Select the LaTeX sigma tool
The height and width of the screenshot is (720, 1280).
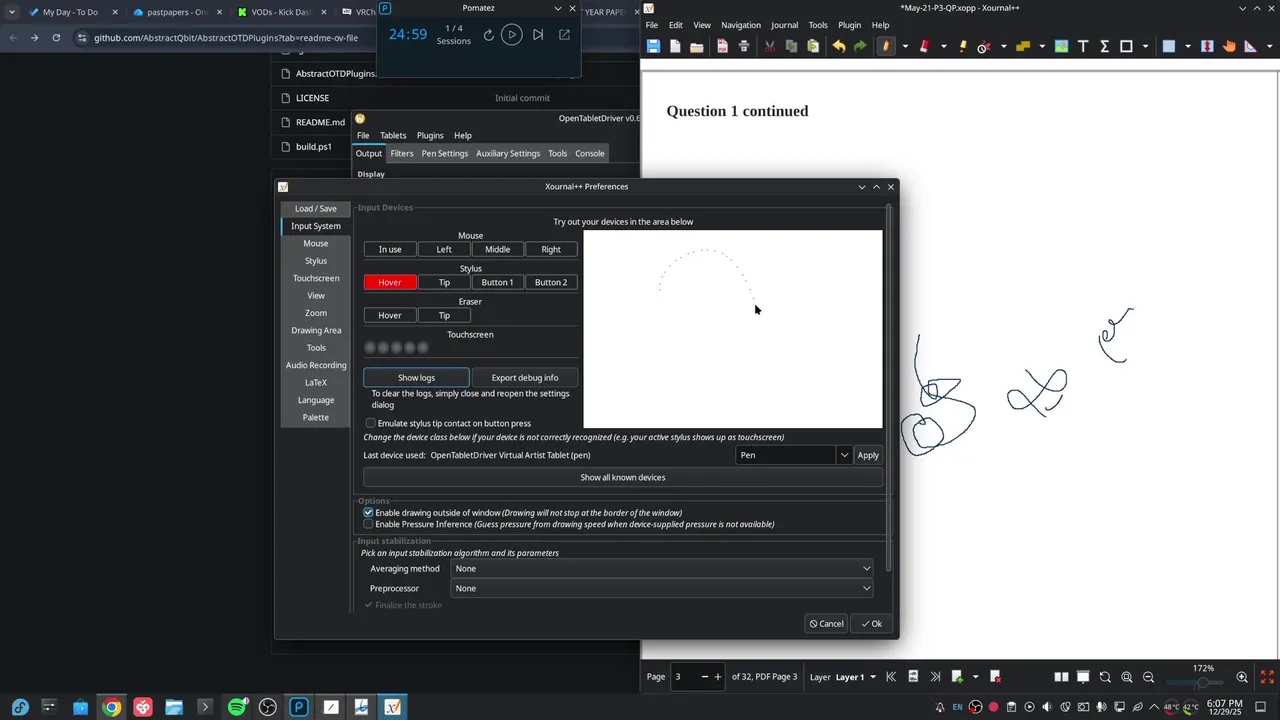click(1105, 46)
